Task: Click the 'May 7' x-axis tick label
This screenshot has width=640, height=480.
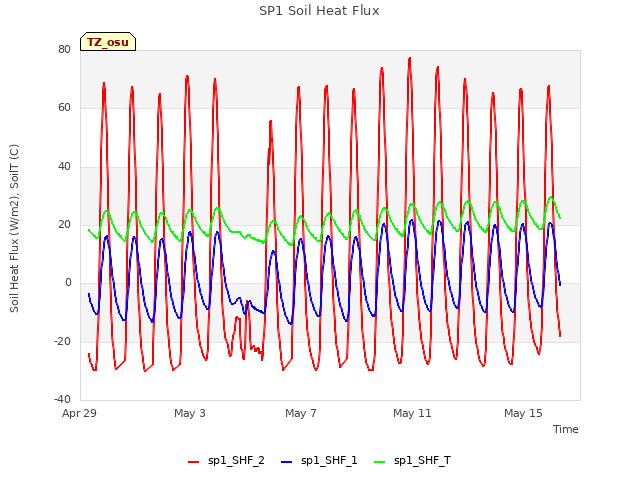Action: [301, 413]
